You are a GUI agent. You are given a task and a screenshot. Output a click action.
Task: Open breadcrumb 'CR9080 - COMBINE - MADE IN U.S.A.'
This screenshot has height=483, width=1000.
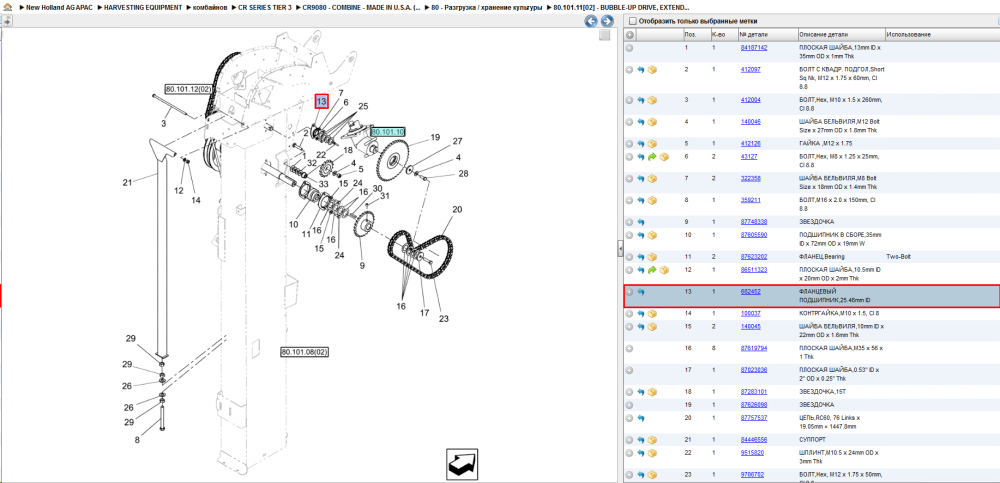tap(362, 7)
